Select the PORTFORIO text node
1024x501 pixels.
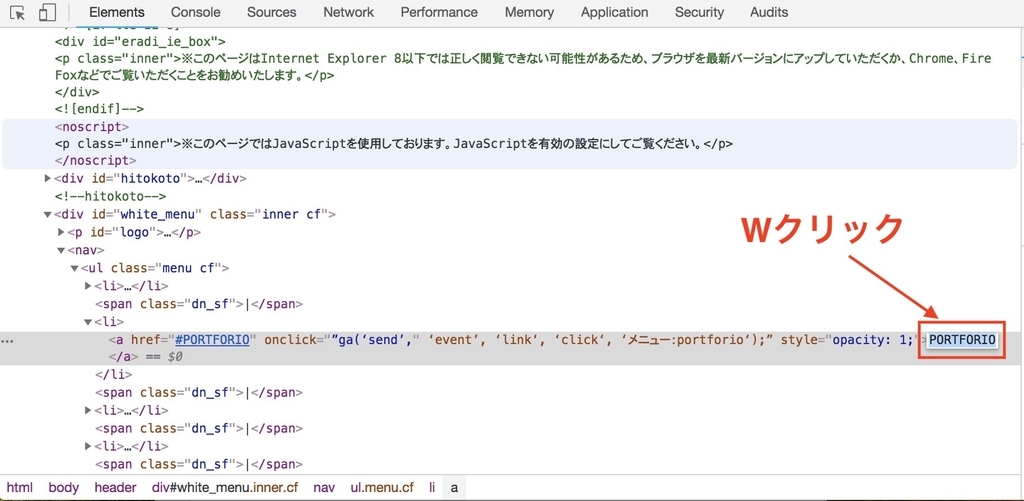point(961,340)
